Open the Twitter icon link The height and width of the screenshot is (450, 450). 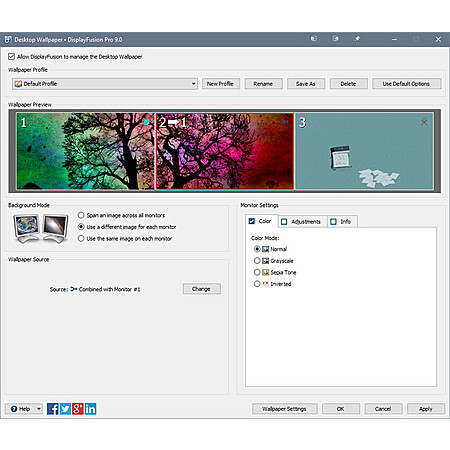pyautogui.click(x=65, y=409)
